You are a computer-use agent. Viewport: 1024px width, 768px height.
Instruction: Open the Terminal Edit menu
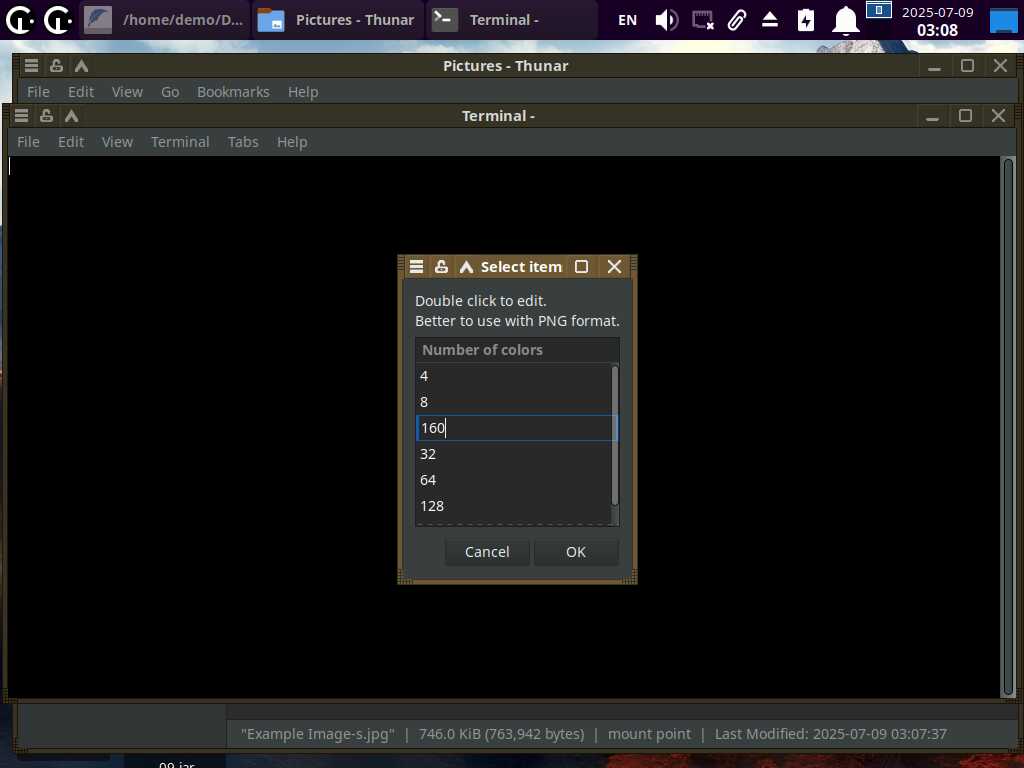click(71, 142)
